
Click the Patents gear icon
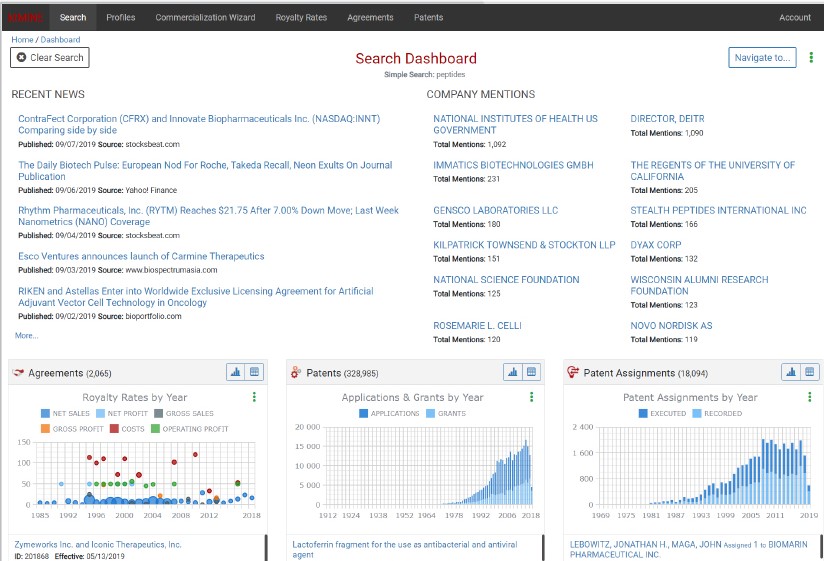click(x=296, y=372)
